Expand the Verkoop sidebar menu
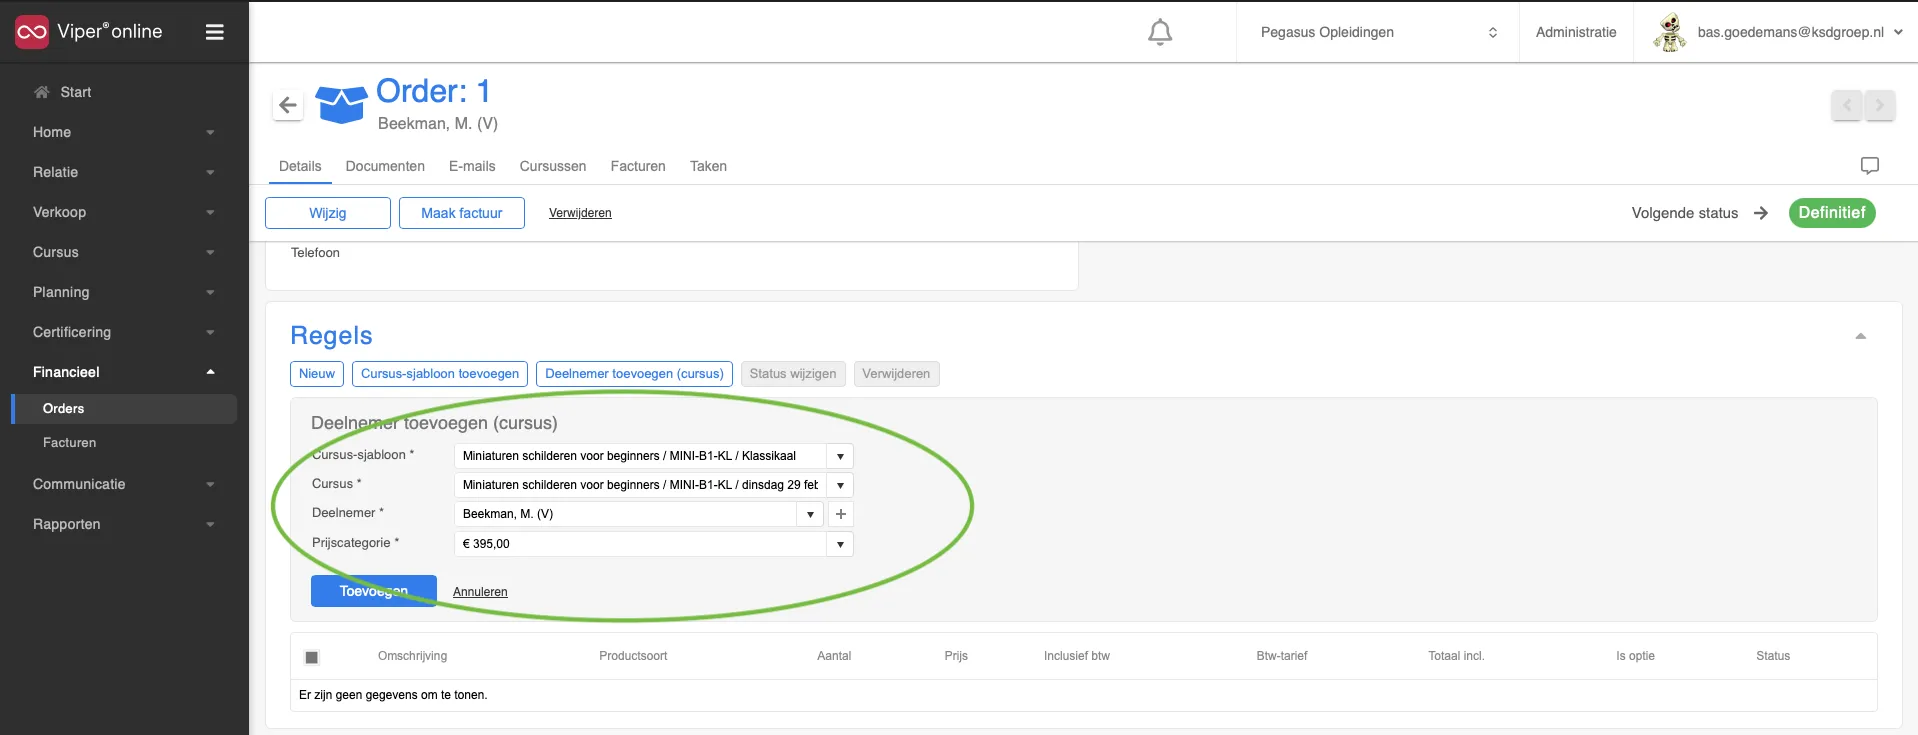1918x735 pixels. (x=124, y=212)
